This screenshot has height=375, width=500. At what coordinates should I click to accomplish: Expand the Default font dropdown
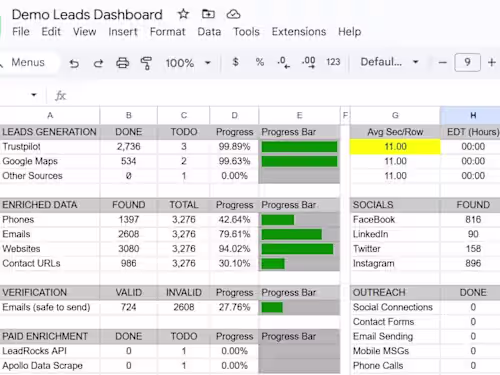point(390,62)
